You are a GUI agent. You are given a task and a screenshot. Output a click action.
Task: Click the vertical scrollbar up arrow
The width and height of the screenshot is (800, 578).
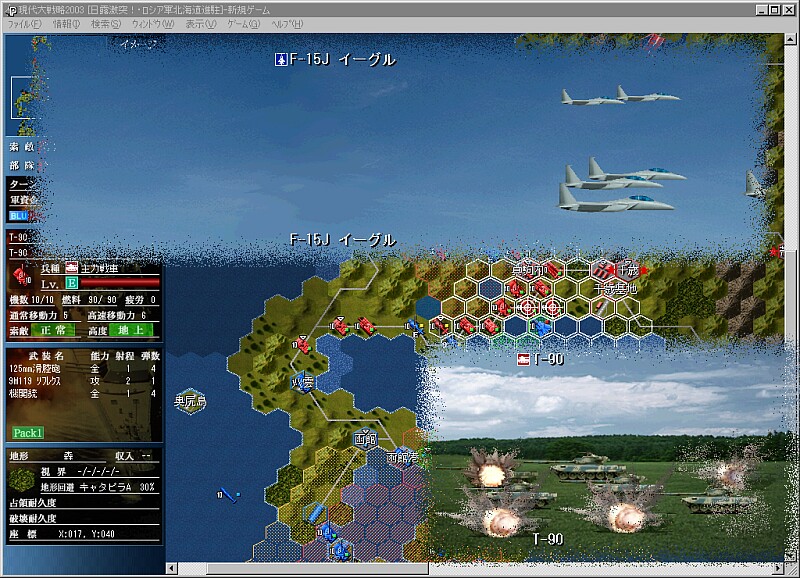[790, 39]
